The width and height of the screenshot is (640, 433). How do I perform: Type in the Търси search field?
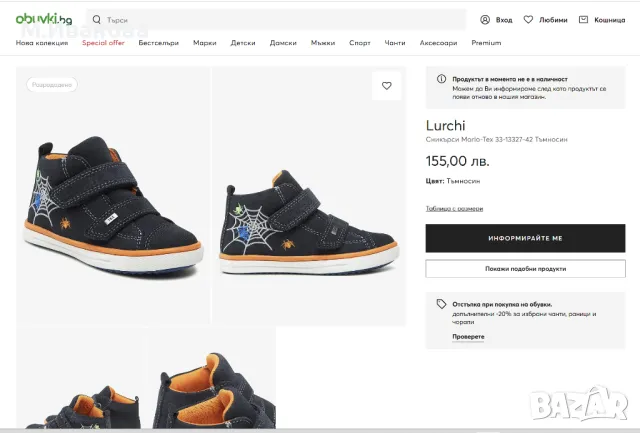click(x=280, y=19)
